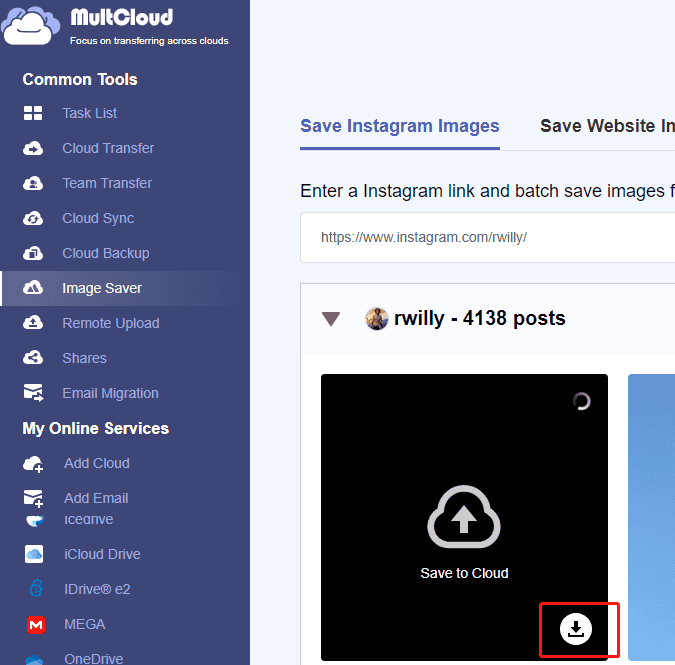Click the Cloud Sync icon
The width and height of the screenshot is (675, 665).
coord(33,218)
